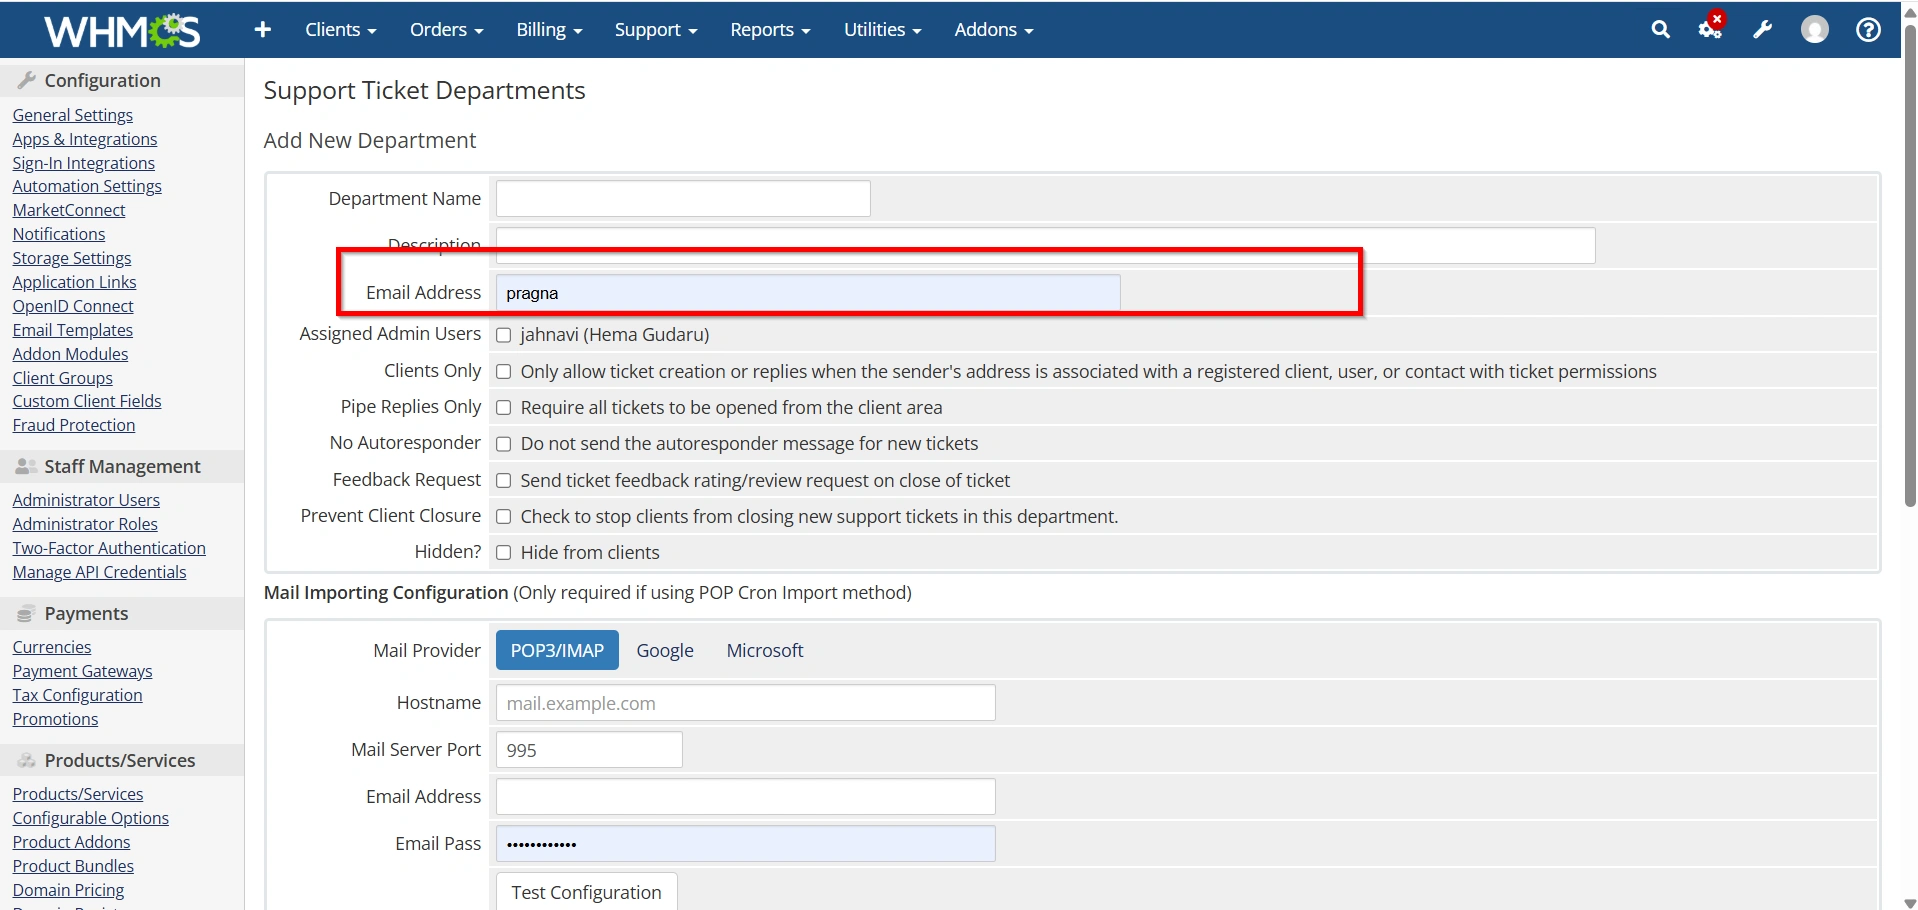1918x910 pixels.
Task: Click the Test Configuration button
Action: pyautogui.click(x=586, y=891)
